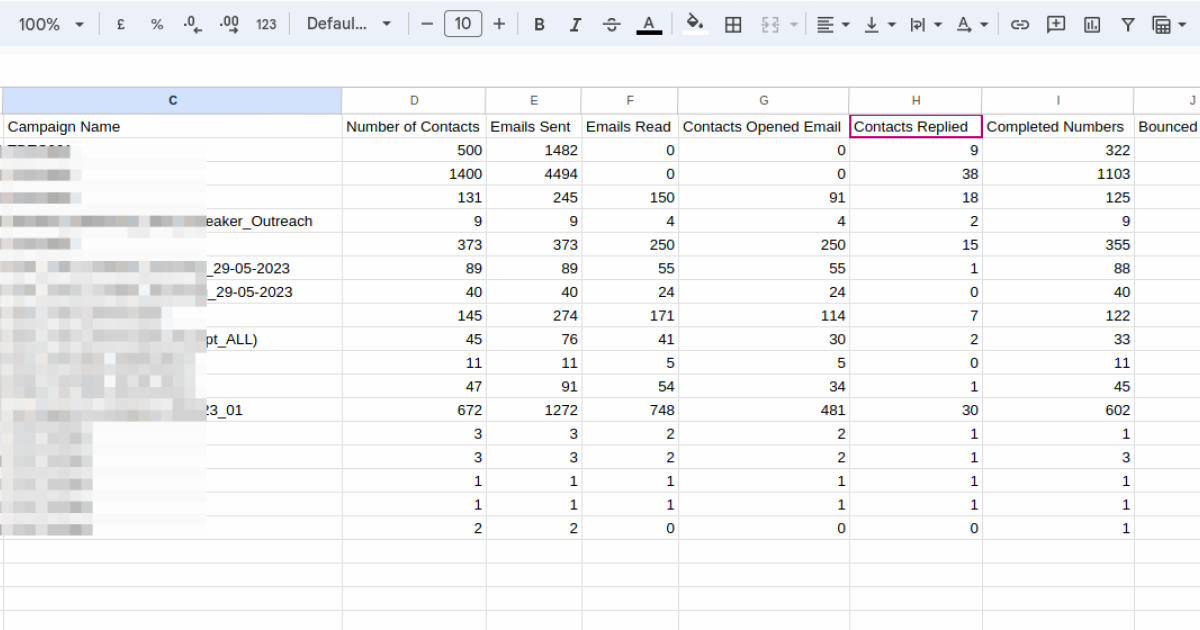Toggle bold formatting
This screenshot has height=630, width=1200.
[x=539, y=24]
